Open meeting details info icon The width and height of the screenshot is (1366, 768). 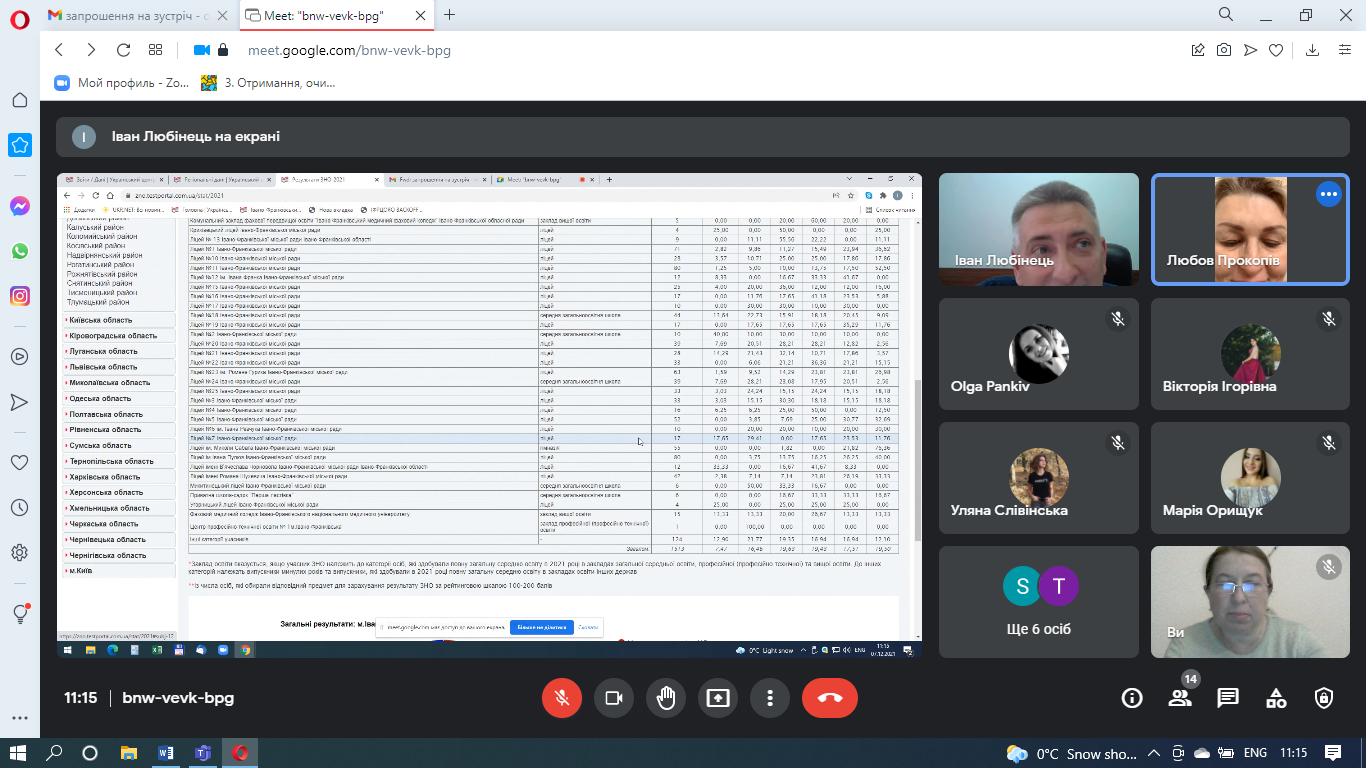[1132, 698]
